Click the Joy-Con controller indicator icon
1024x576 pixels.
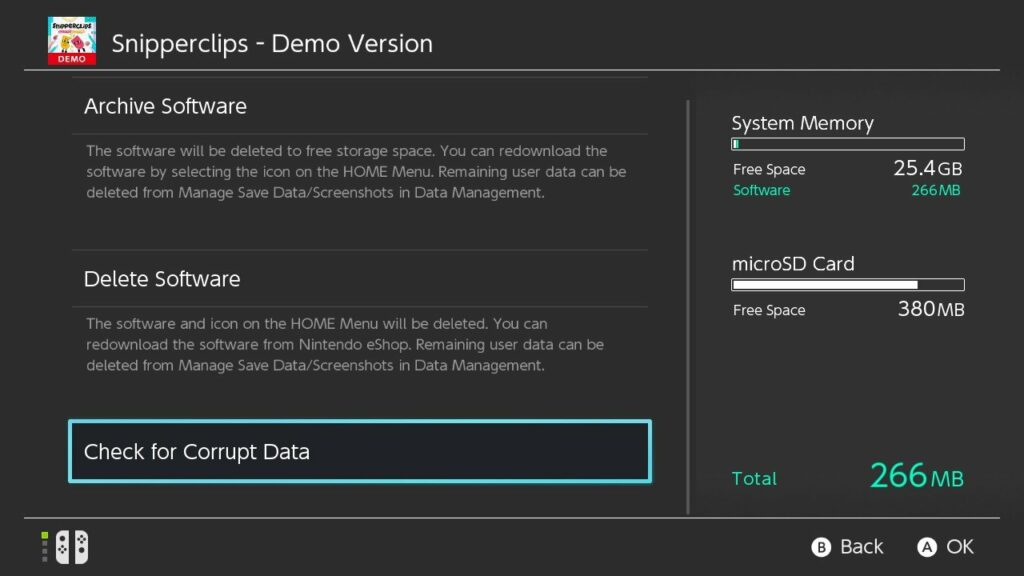coord(72,547)
